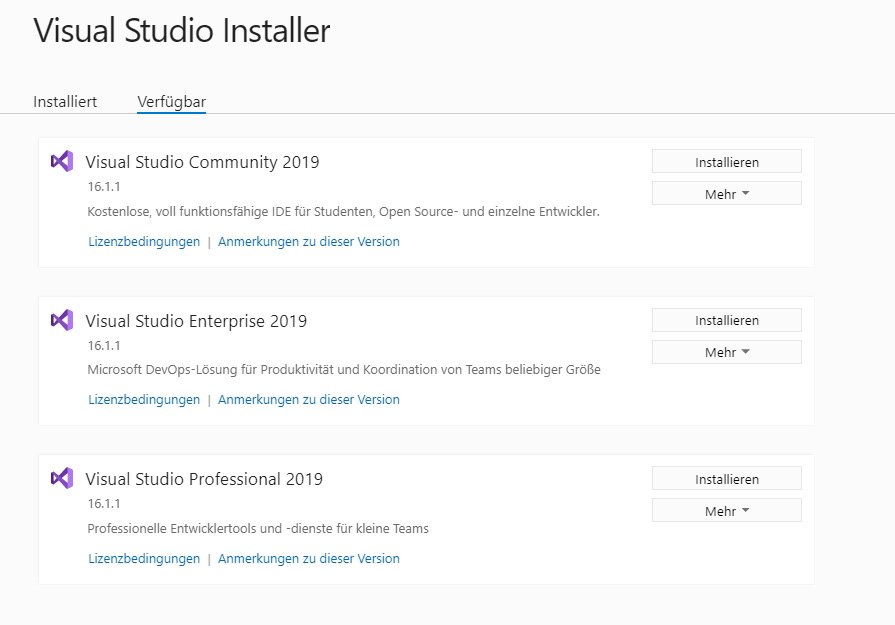Select the Verfügbar tab

point(171,101)
